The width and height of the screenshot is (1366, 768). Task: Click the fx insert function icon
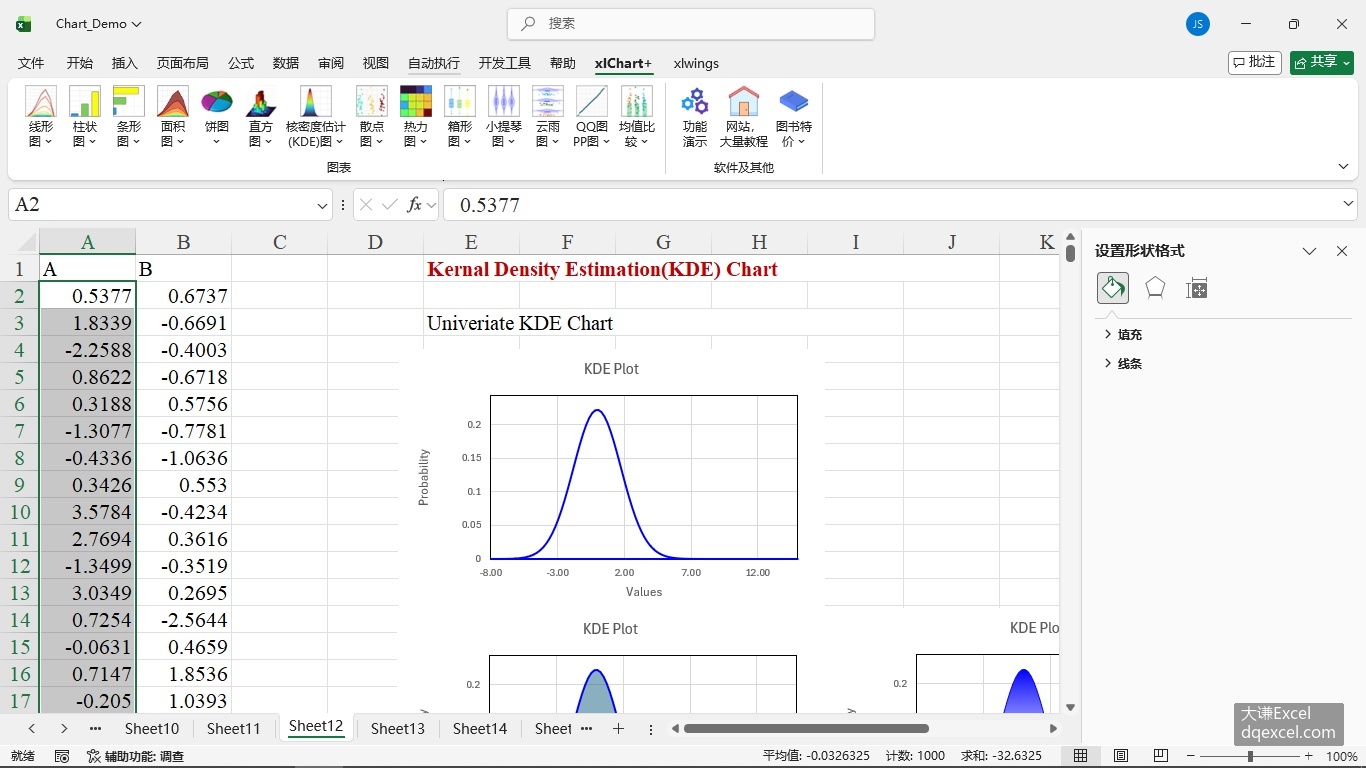point(415,205)
